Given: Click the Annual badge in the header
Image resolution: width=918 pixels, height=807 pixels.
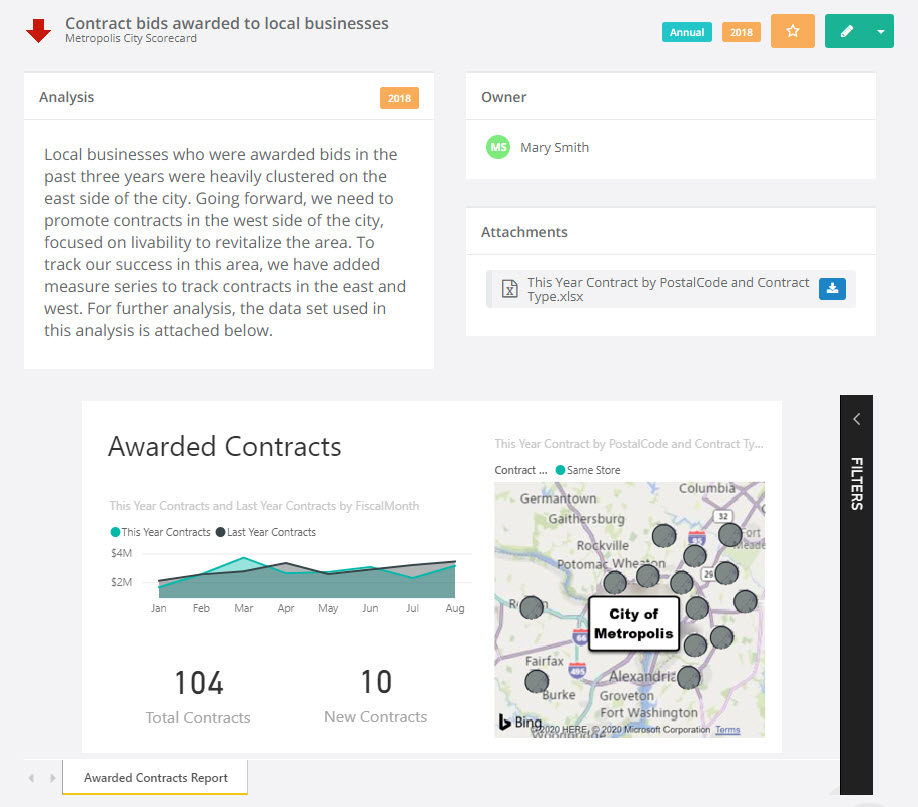Looking at the screenshot, I should (687, 31).
